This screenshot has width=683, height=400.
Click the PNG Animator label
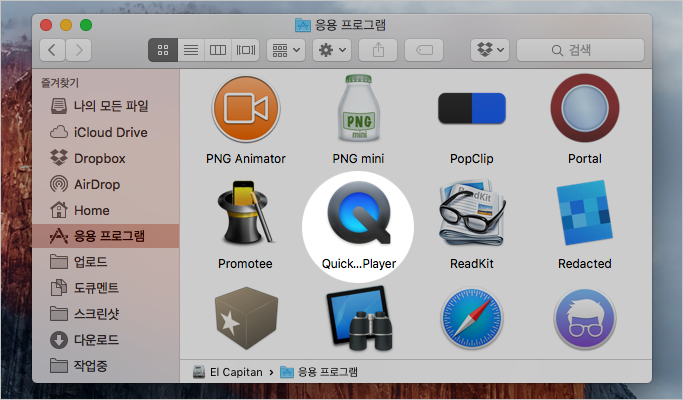246,159
